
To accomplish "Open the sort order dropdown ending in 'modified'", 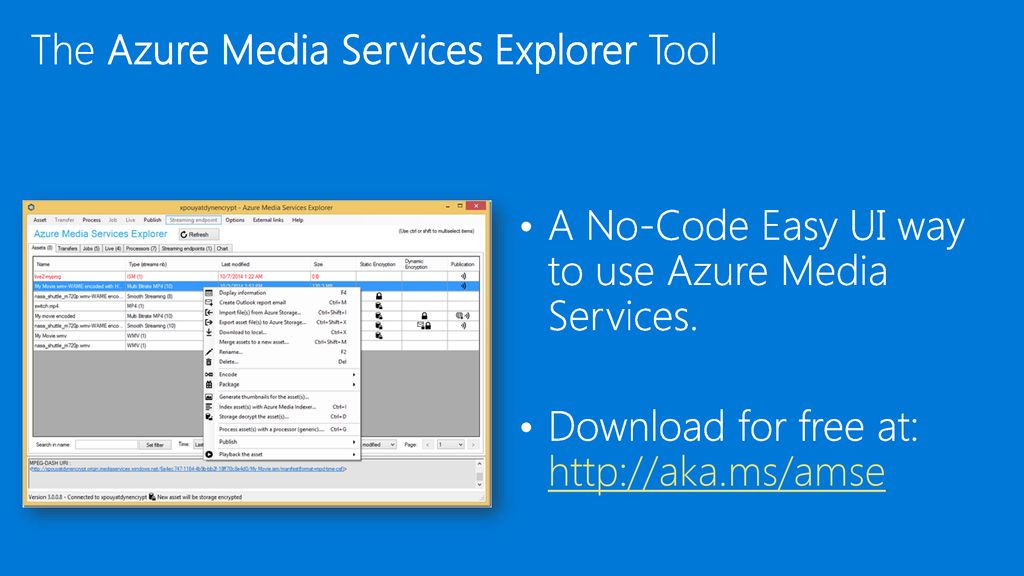I will click(379, 445).
